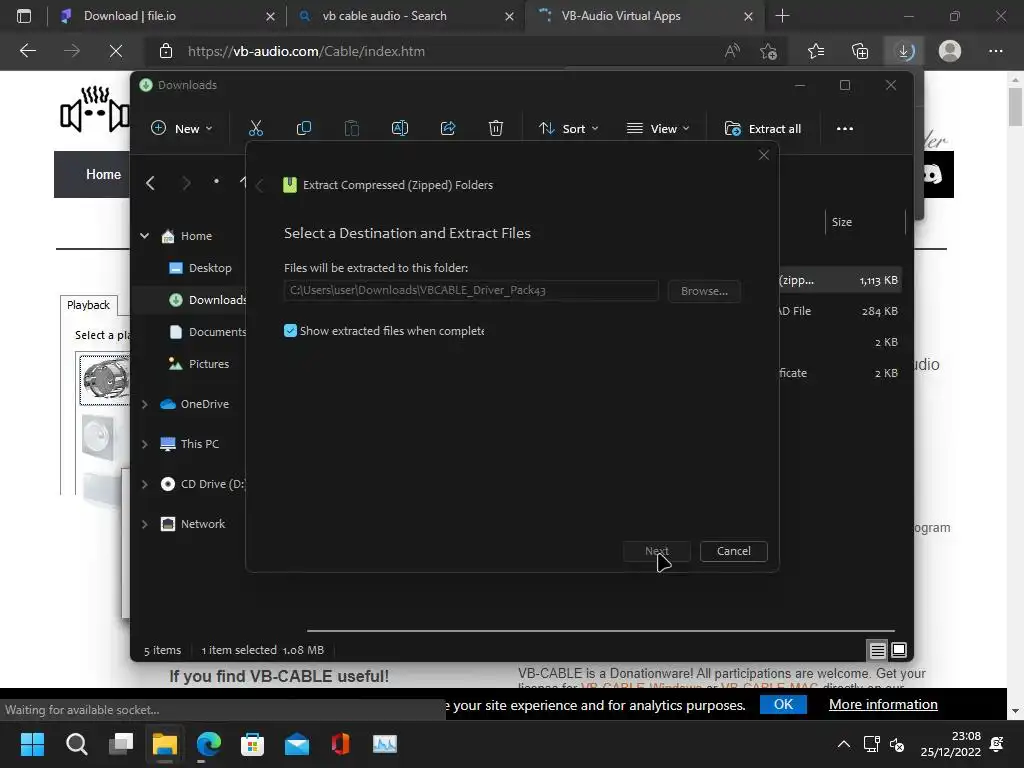Click the Rename icon in the Downloads toolbar
This screenshot has width=1024, height=768.
(400, 128)
